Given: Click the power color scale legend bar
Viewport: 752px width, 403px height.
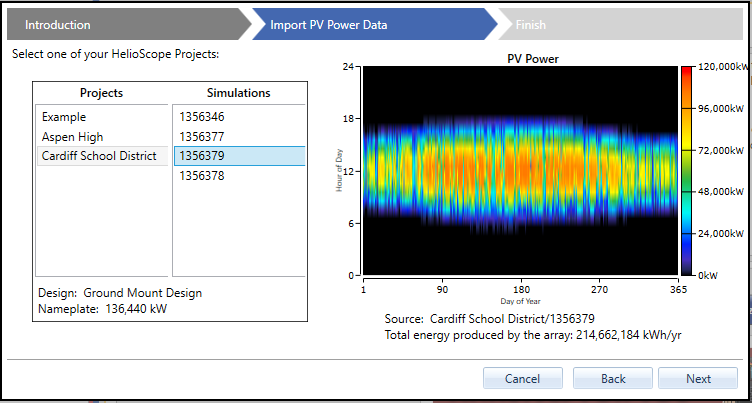Looking at the screenshot, I should [x=687, y=170].
